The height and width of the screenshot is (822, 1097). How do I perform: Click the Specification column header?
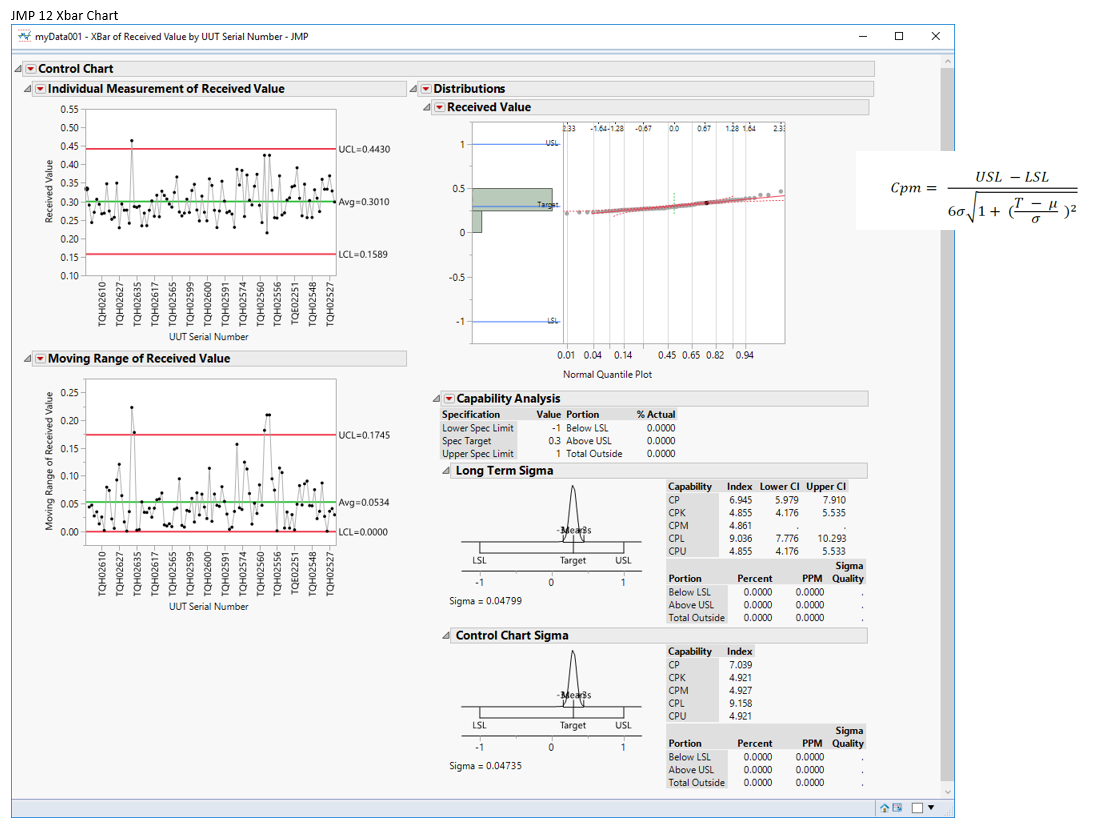[471, 414]
